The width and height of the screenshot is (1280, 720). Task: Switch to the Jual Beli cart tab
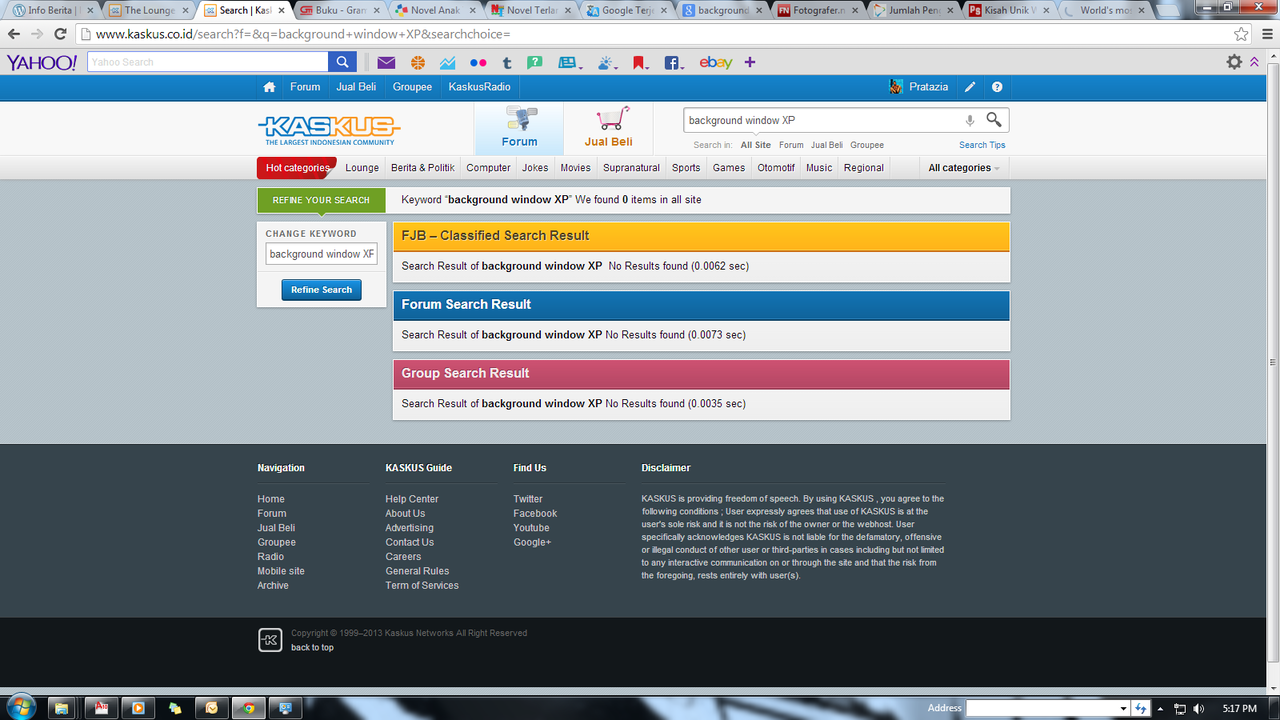tap(608, 129)
